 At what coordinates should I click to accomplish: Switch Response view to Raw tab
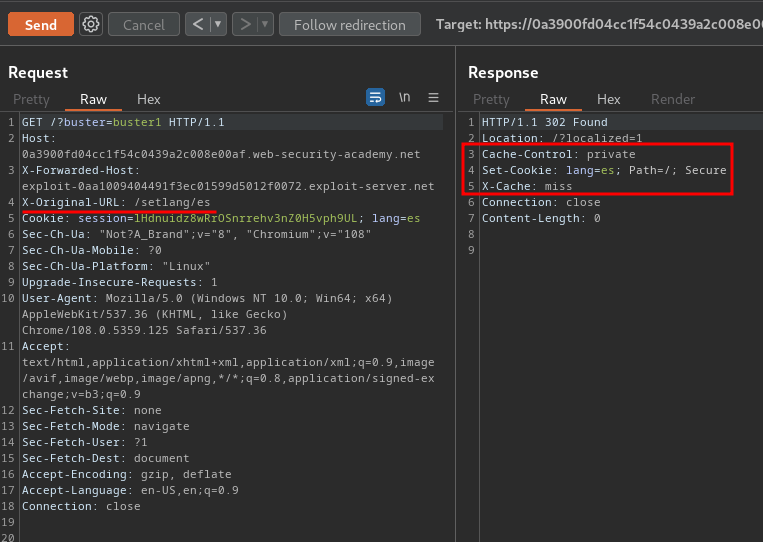553,99
